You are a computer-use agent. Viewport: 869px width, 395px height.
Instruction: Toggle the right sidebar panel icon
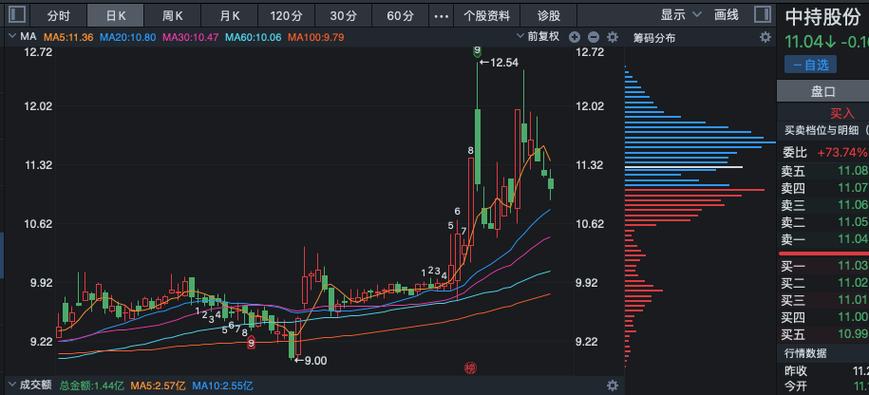coord(763,15)
